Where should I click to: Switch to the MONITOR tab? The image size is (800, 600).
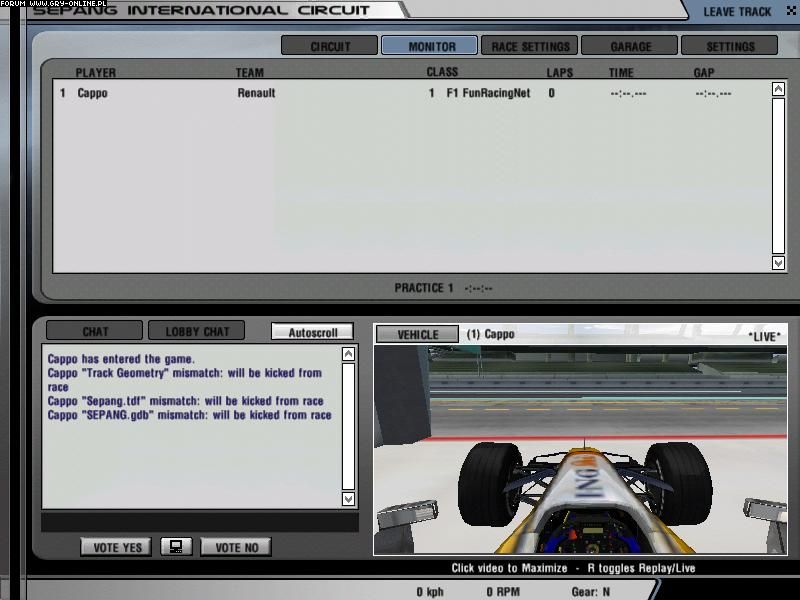429,46
